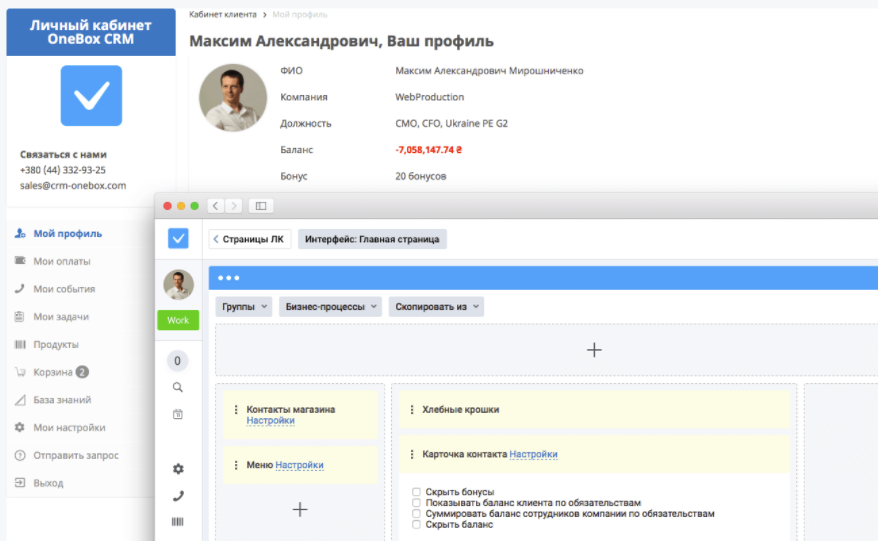878x541 pixels.
Task: Select База знаний menu item
Action: point(62,400)
